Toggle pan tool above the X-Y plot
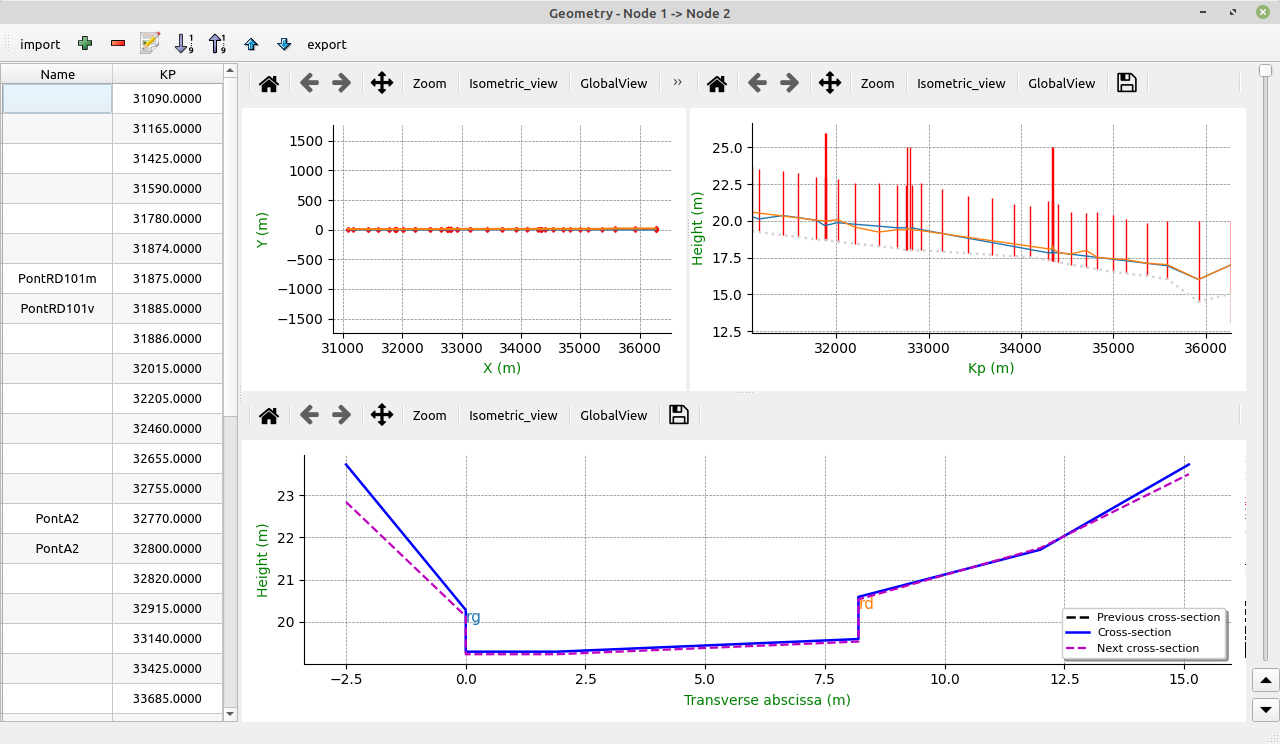Image resolution: width=1280 pixels, height=744 pixels. tap(381, 83)
